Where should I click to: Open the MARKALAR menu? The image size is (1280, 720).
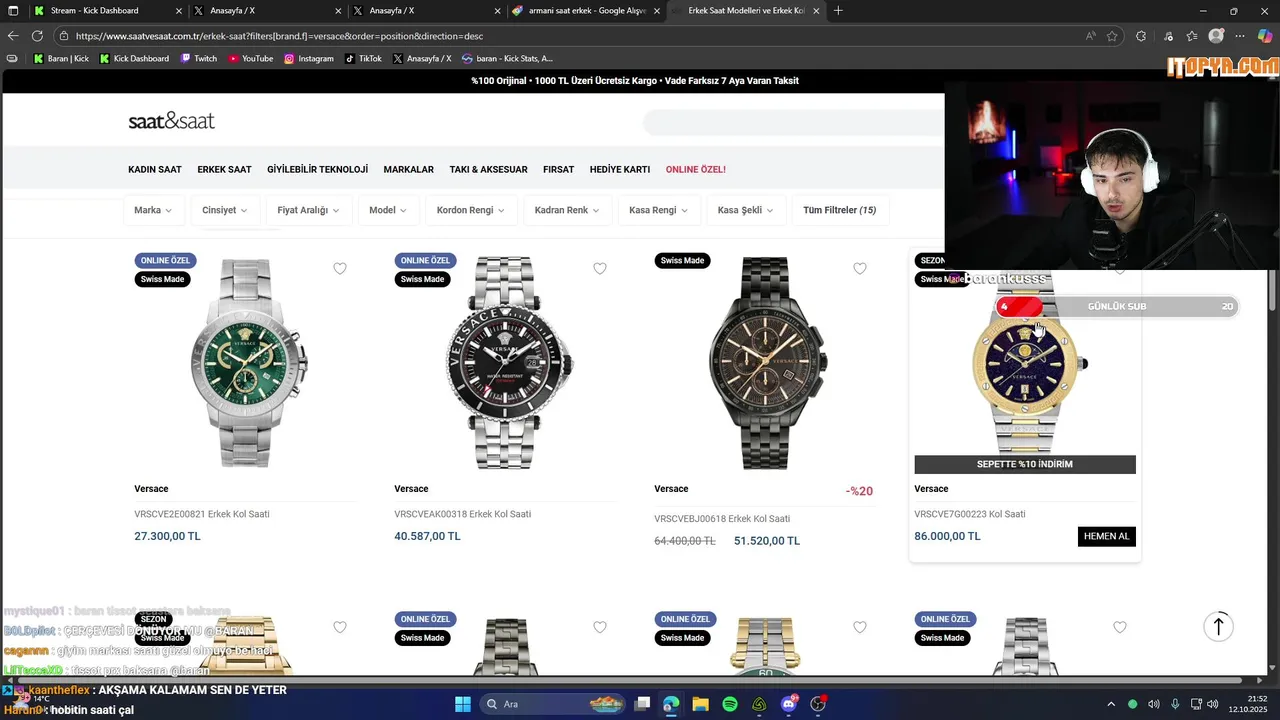pyautogui.click(x=408, y=170)
